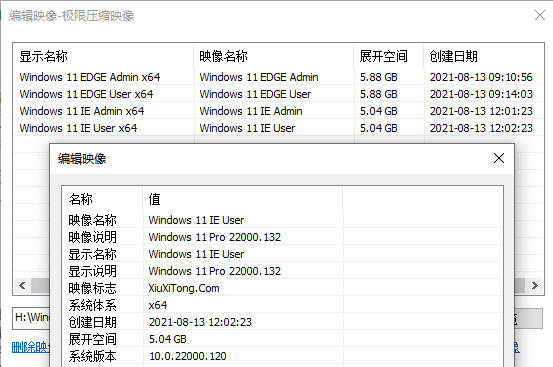Close the 编辑映像-极限压缩映像 window
This screenshot has height=367, width=553.
[540, 15]
